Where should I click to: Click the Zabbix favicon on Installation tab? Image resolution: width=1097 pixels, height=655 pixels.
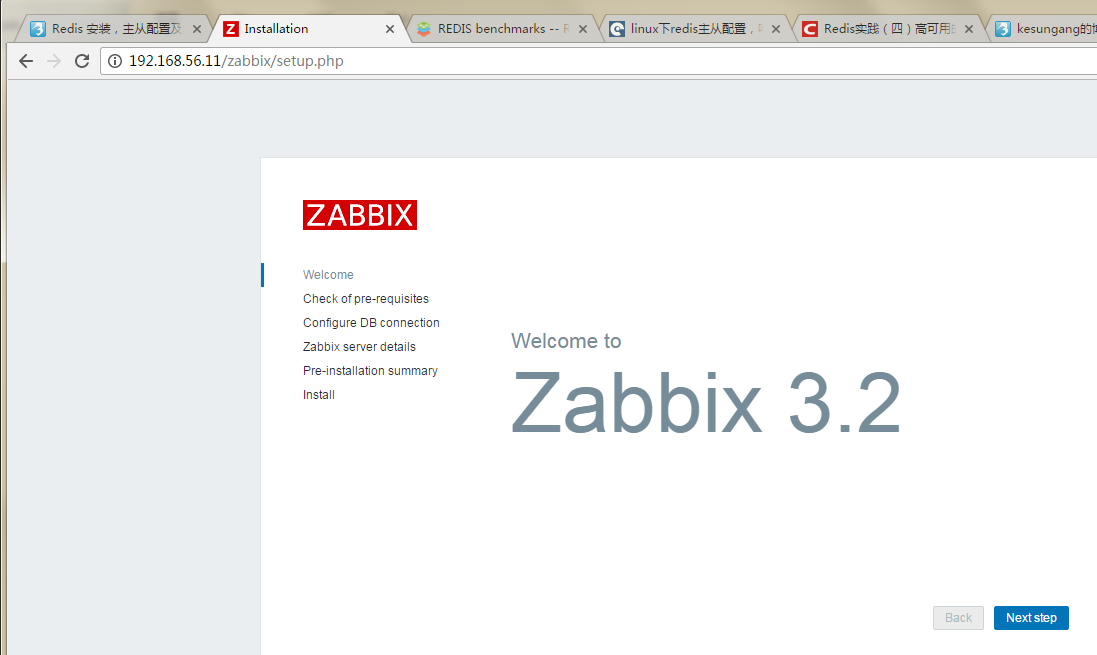coord(231,29)
